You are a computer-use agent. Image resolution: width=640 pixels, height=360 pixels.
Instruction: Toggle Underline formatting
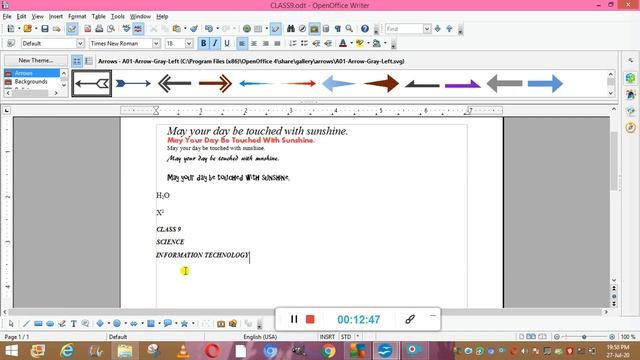pyautogui.click(x=227, y=43)
